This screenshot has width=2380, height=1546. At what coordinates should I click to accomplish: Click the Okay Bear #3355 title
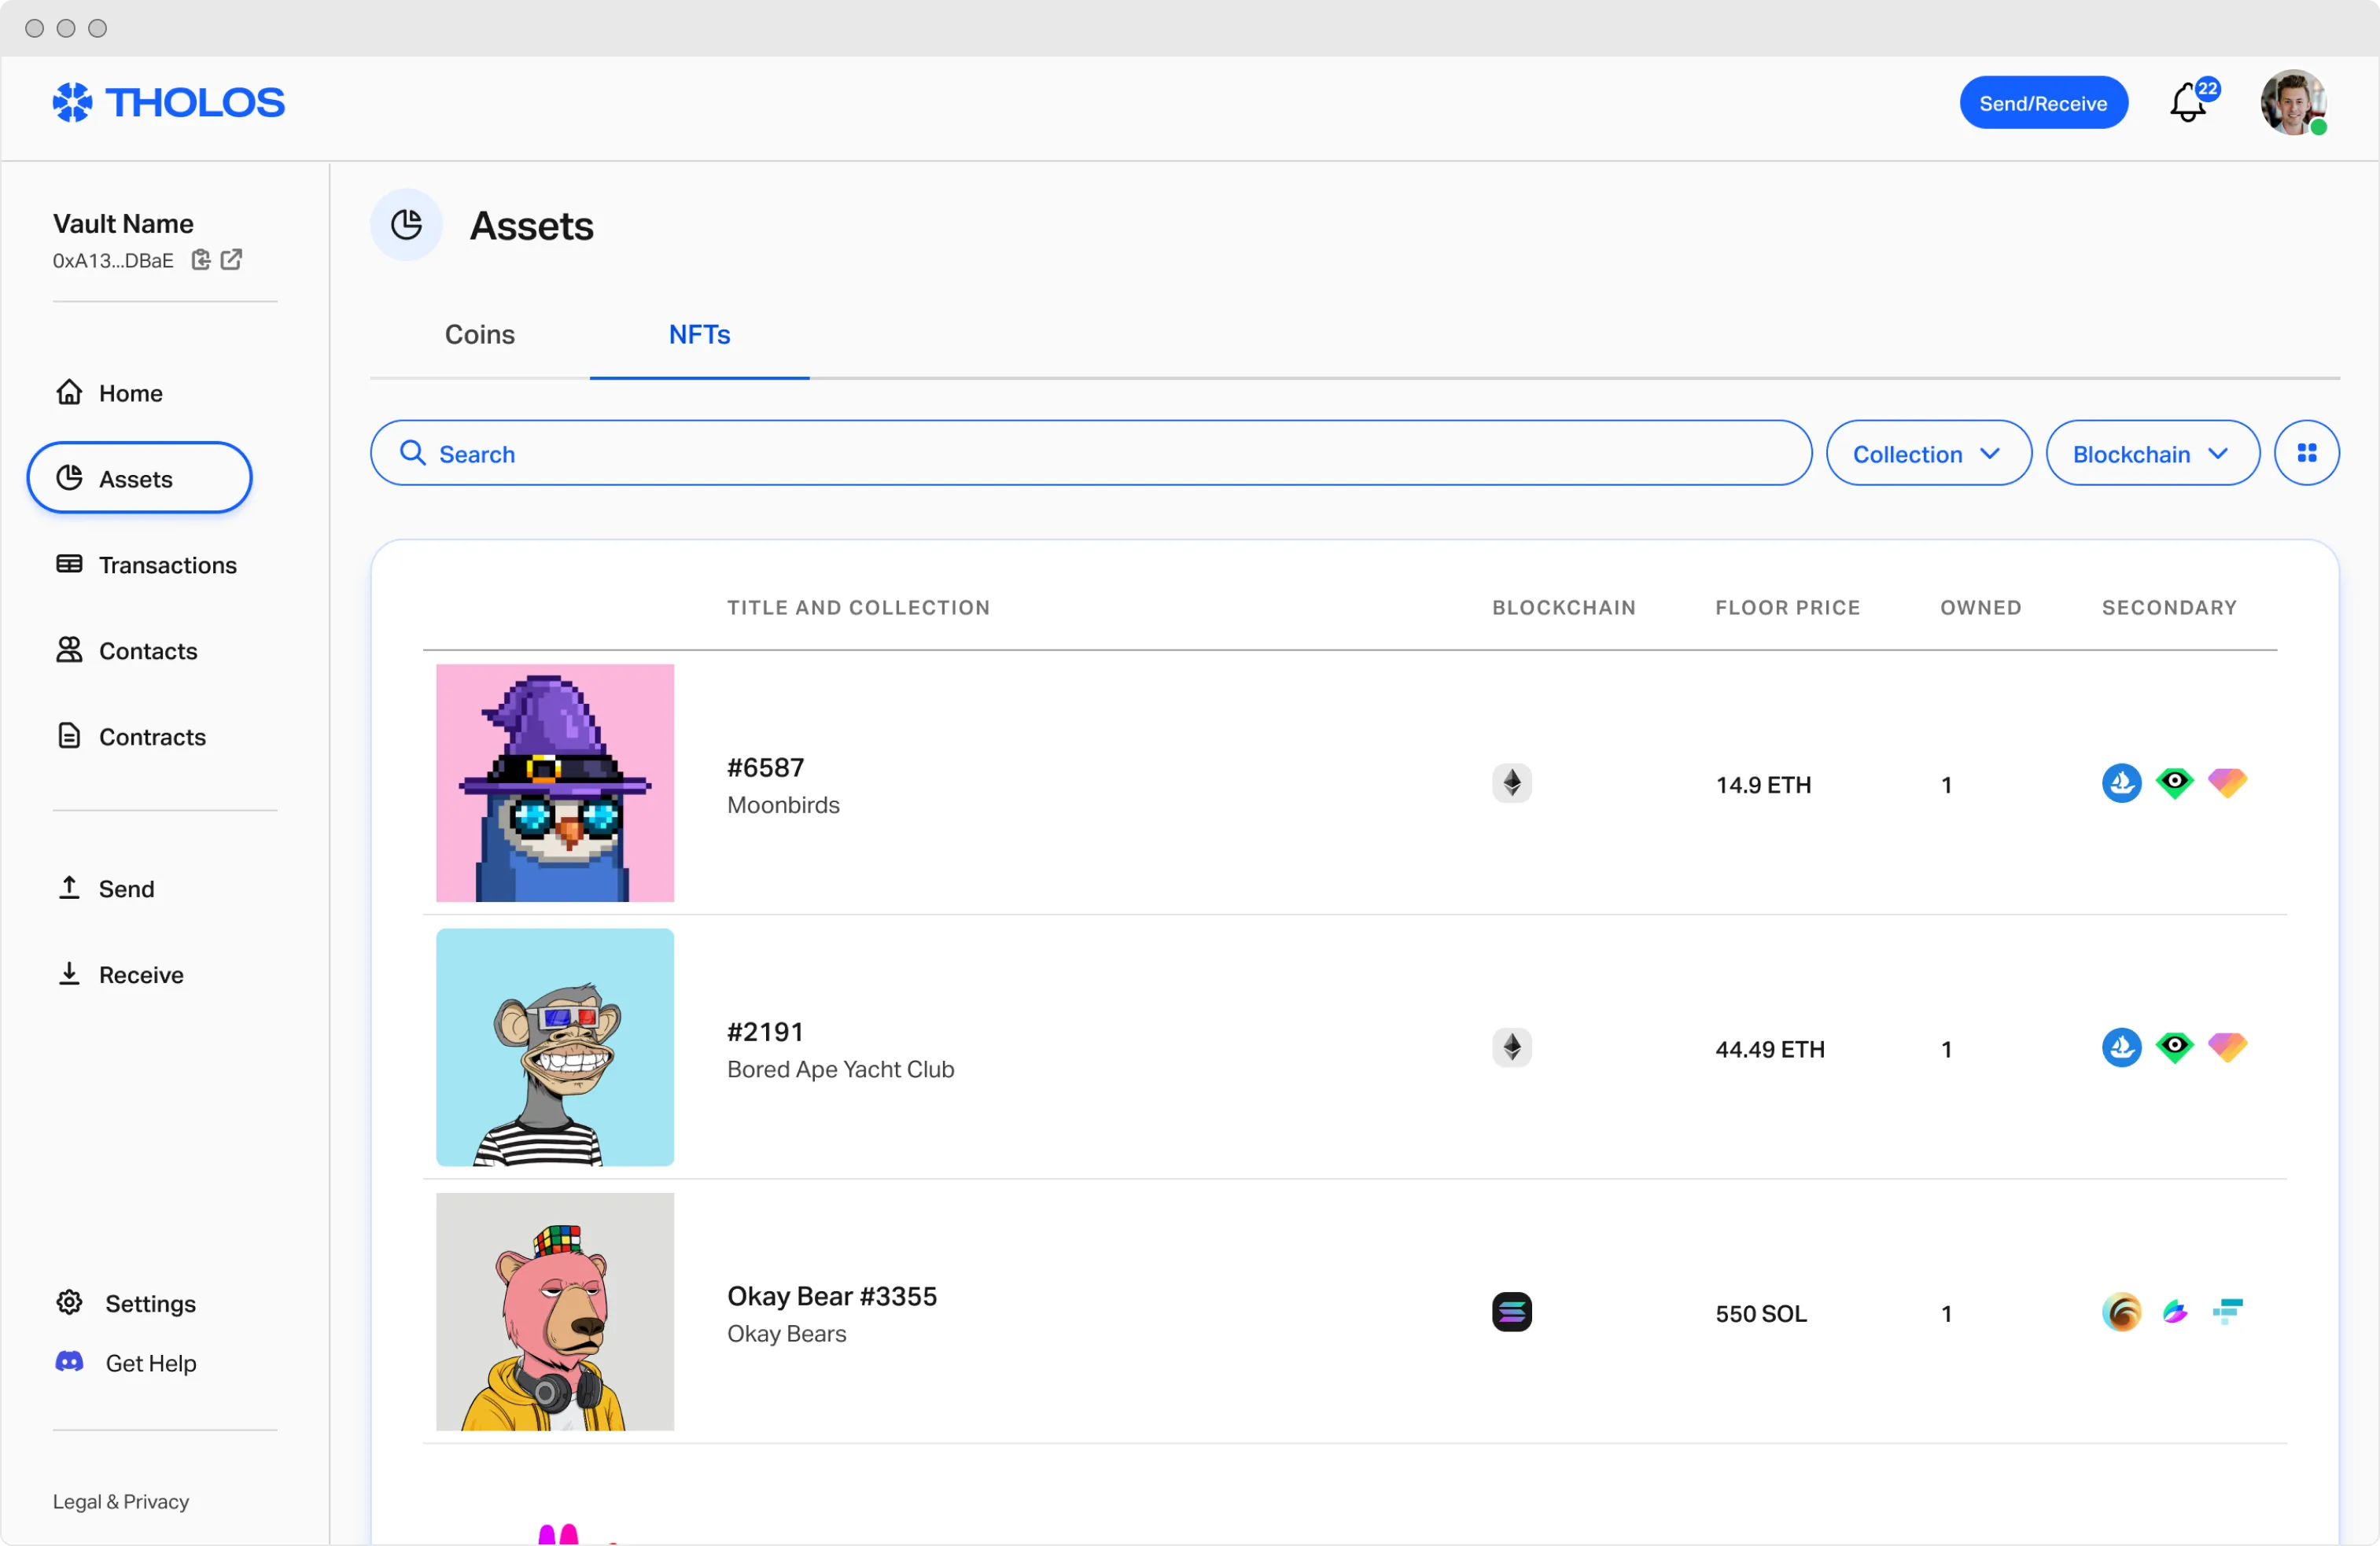point(832,1296)
